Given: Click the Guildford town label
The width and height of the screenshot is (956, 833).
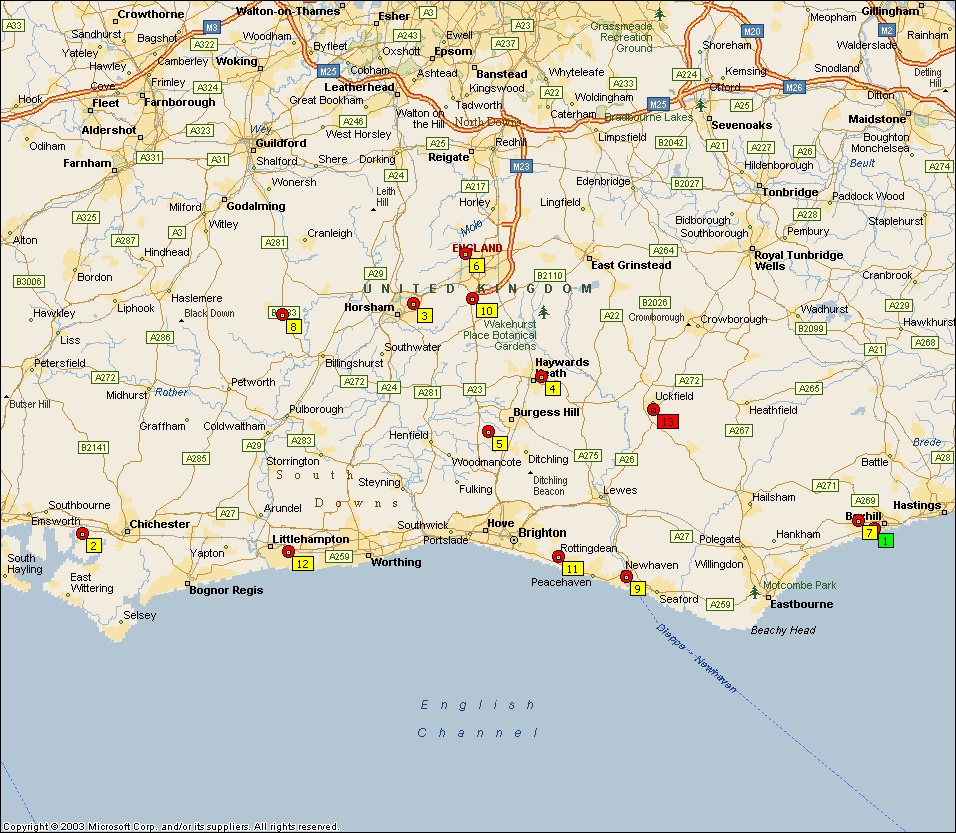Looking at the screenshot, I should 280,143.
